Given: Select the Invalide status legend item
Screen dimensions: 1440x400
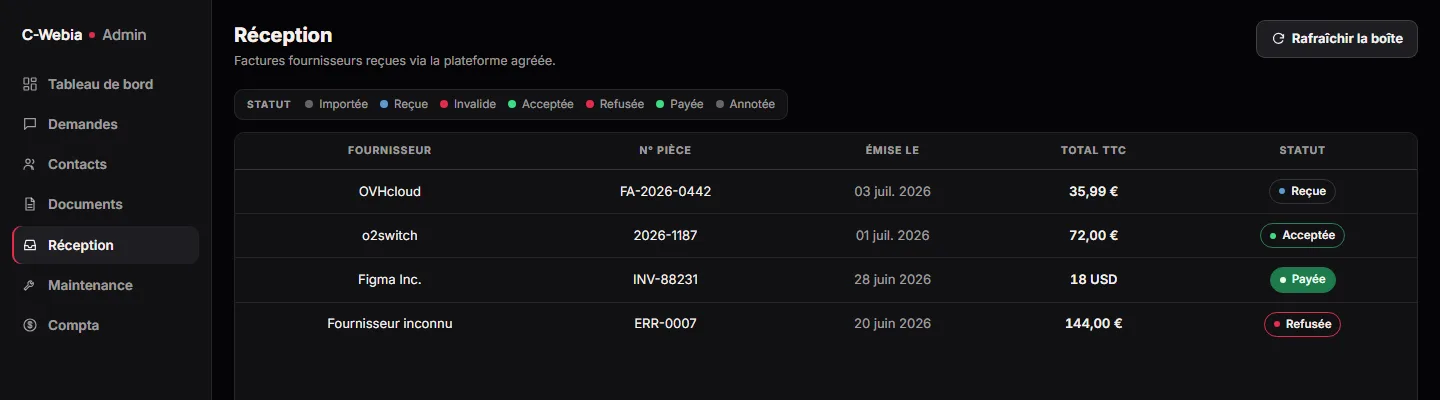Looking at the screenshot, I should click(467, 104).
